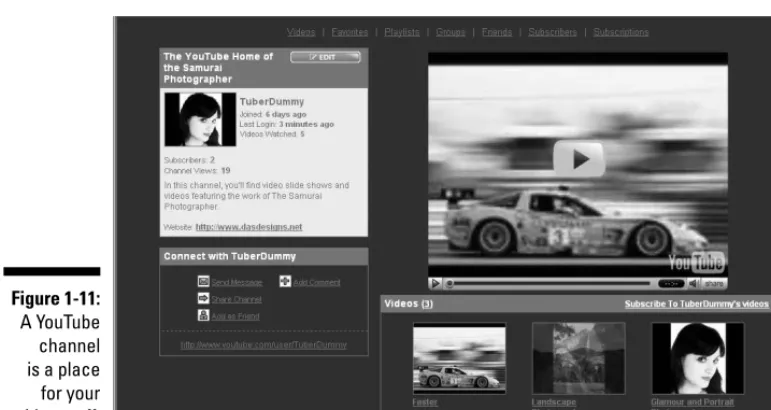Open the Add Comment link
The height and width of the screenshot is (410, 771).
pyautogui.click(x=317, y=282)
